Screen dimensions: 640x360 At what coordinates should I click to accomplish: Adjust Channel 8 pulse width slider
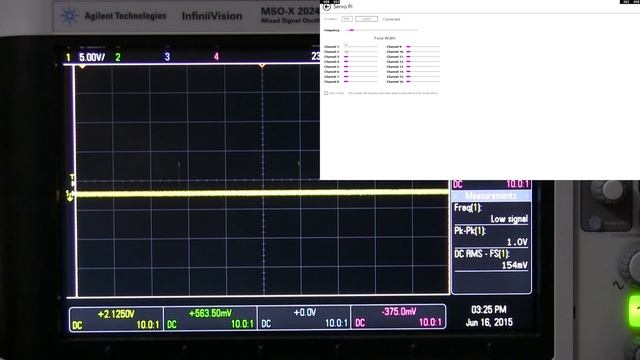pos(361,81)
